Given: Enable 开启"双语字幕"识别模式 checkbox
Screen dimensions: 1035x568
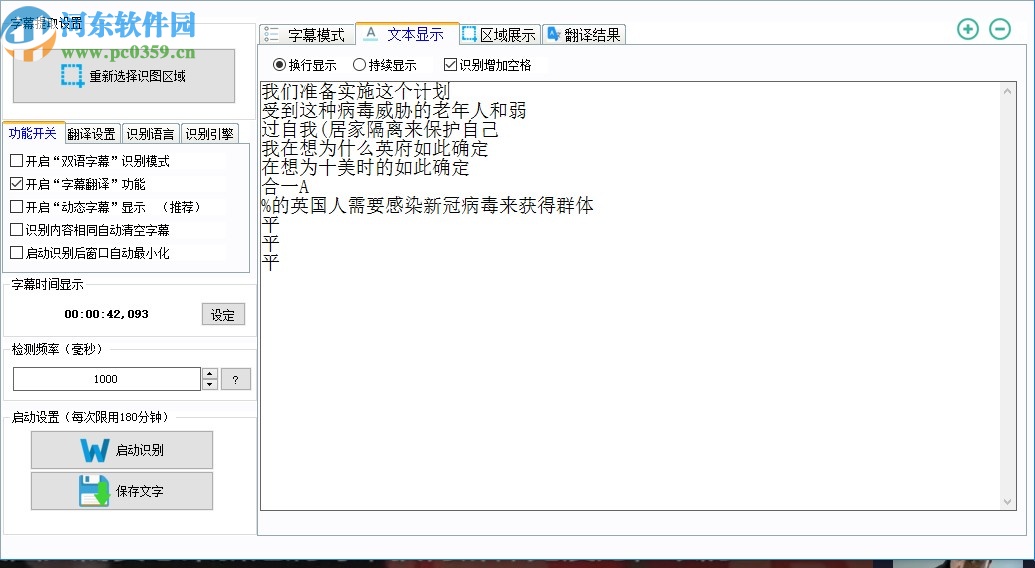Looking at the screenshot, I should [17, 160].
